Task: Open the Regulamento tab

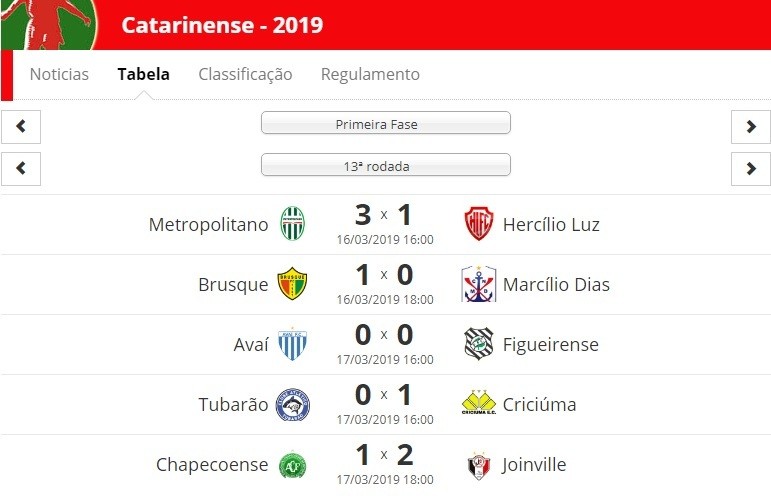Action: 370,74
